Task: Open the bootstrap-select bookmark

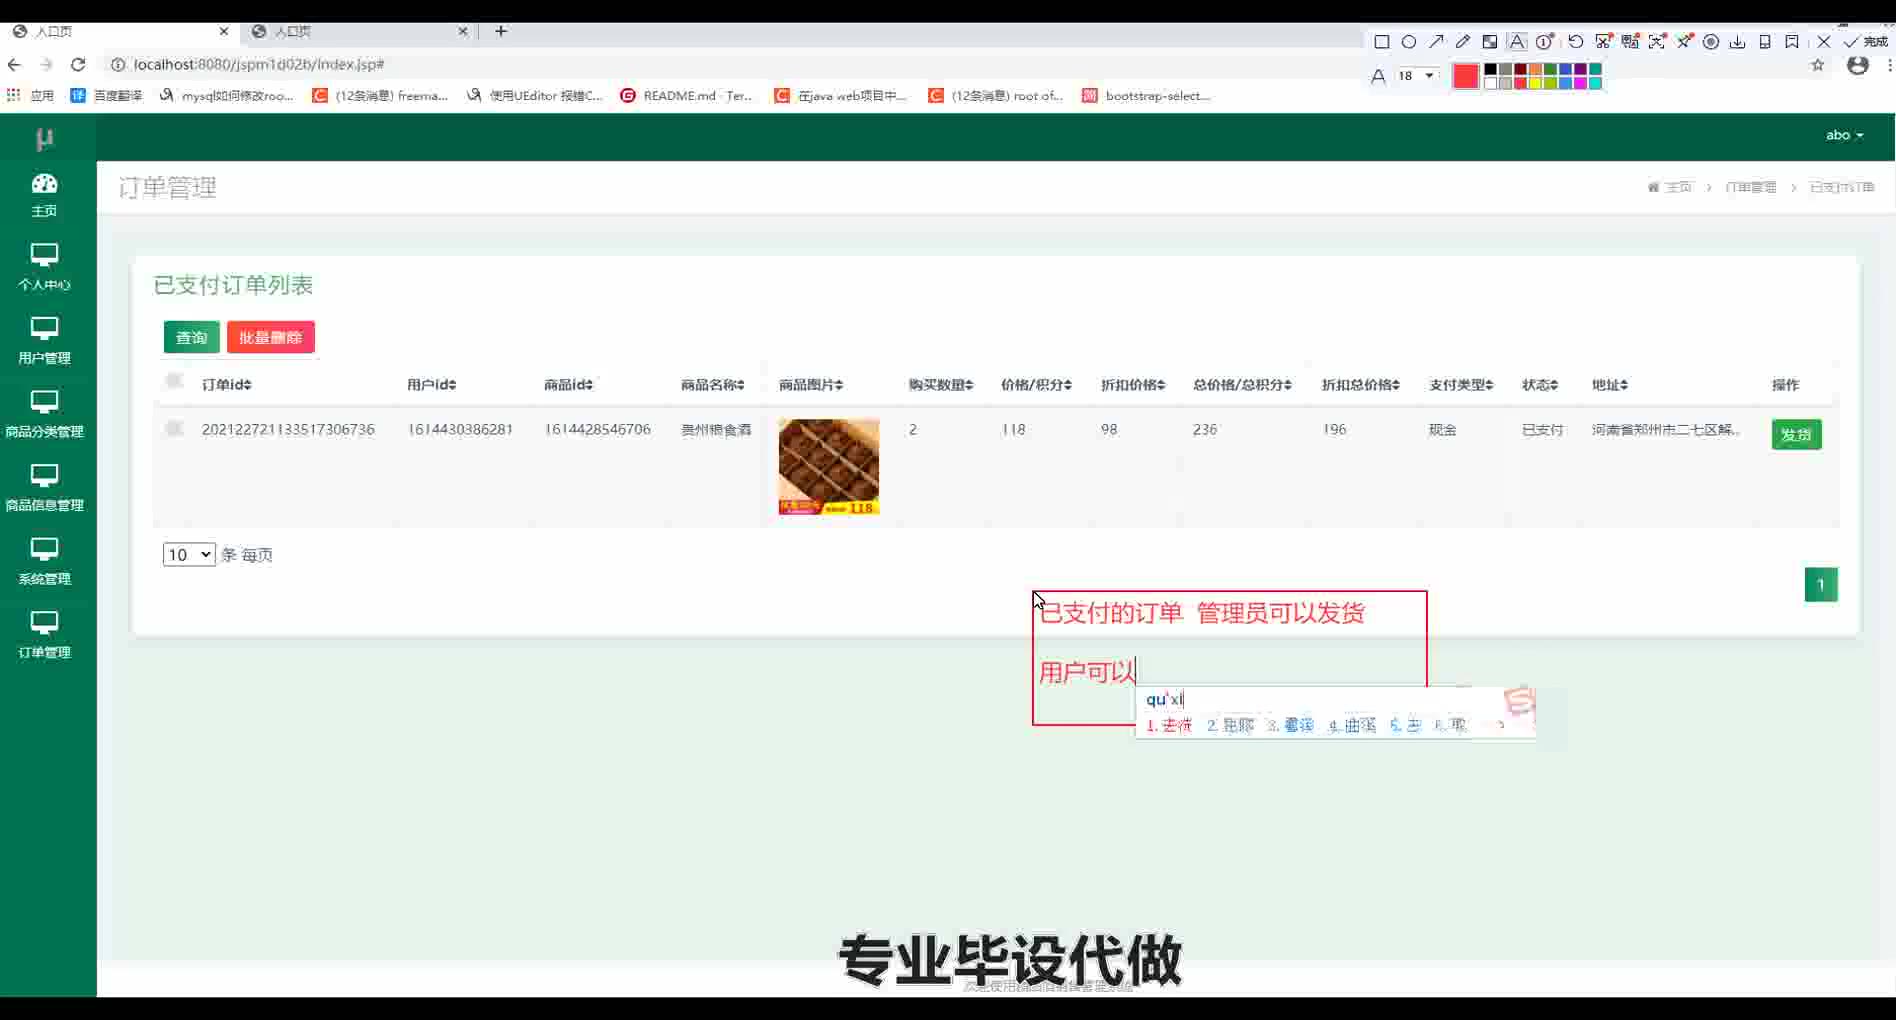Action: tap(1146, 95)
